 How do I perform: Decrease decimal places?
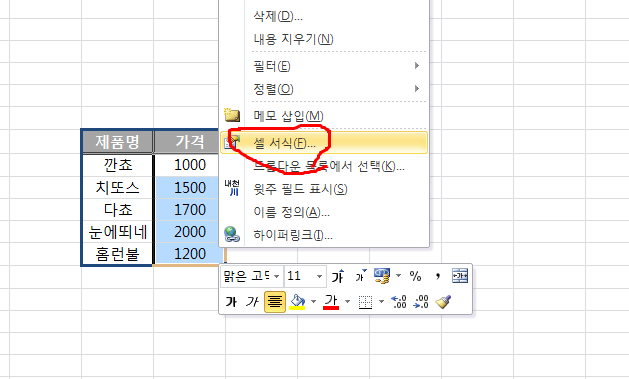[421, 302]
